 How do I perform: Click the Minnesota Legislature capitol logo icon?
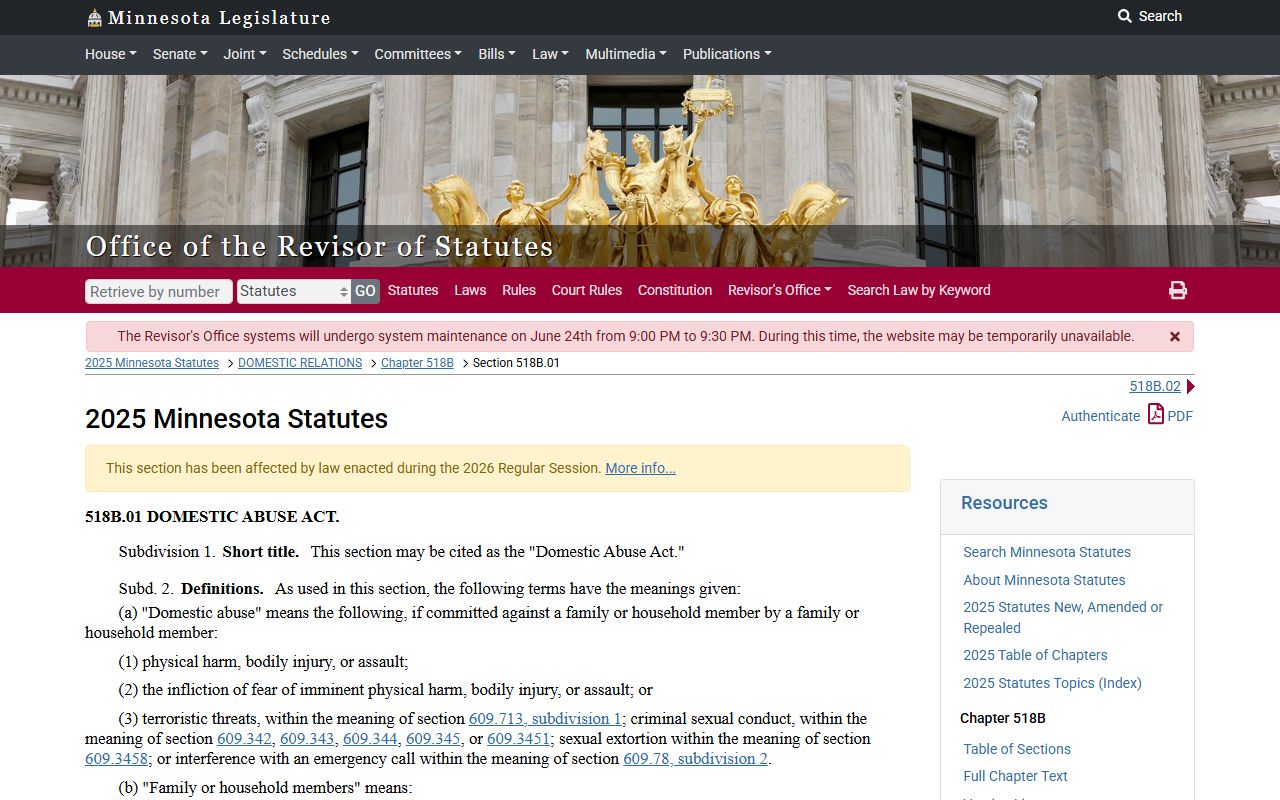(94, 17)
